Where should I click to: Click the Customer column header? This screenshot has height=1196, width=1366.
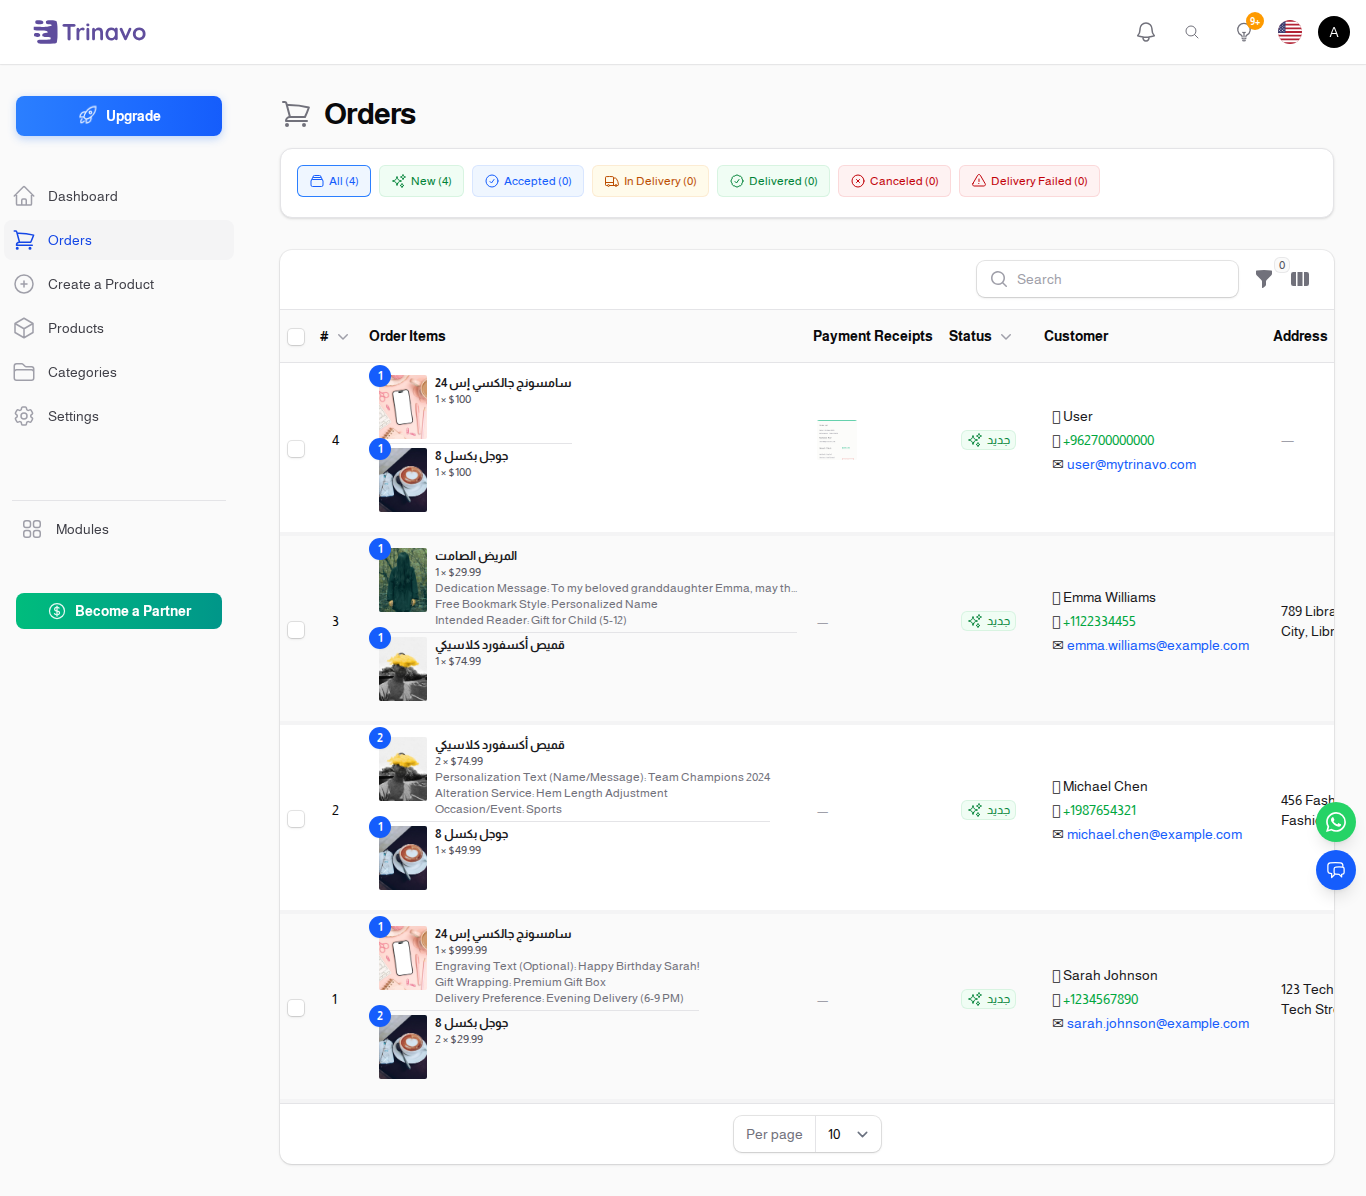point(1076,336)
